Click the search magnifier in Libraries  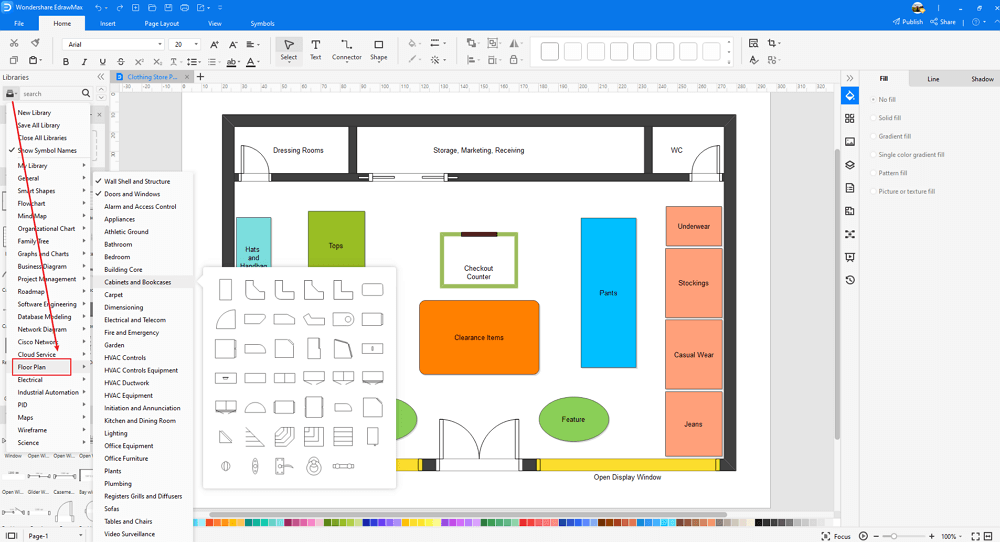(x=85, y=93)
